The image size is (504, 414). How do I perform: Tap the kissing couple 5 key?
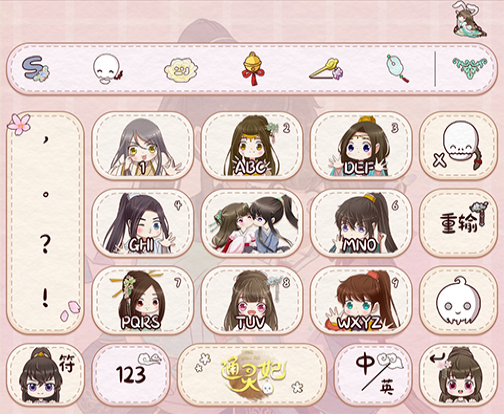pos(252,223)
